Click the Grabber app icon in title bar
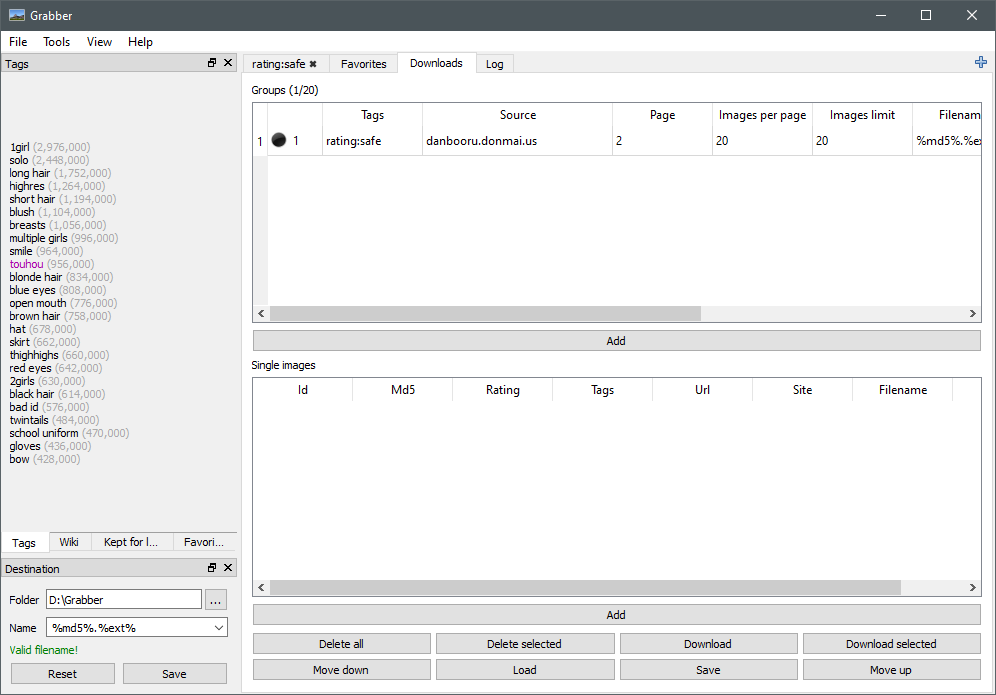 pos(17,15)
